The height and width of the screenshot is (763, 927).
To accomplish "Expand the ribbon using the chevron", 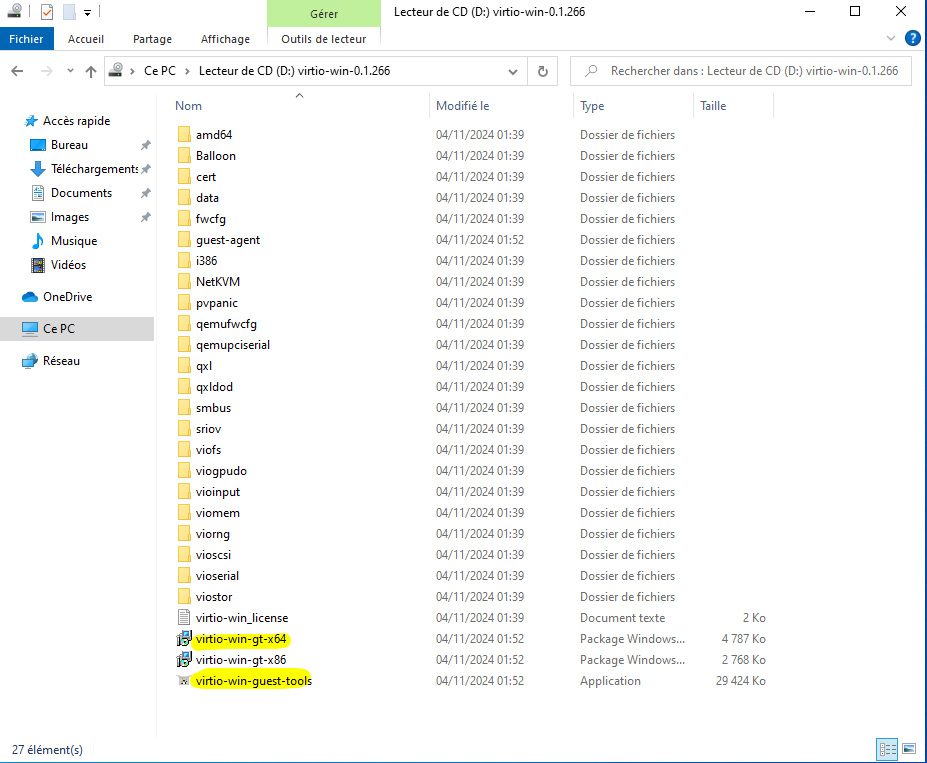I will point(892,38).
